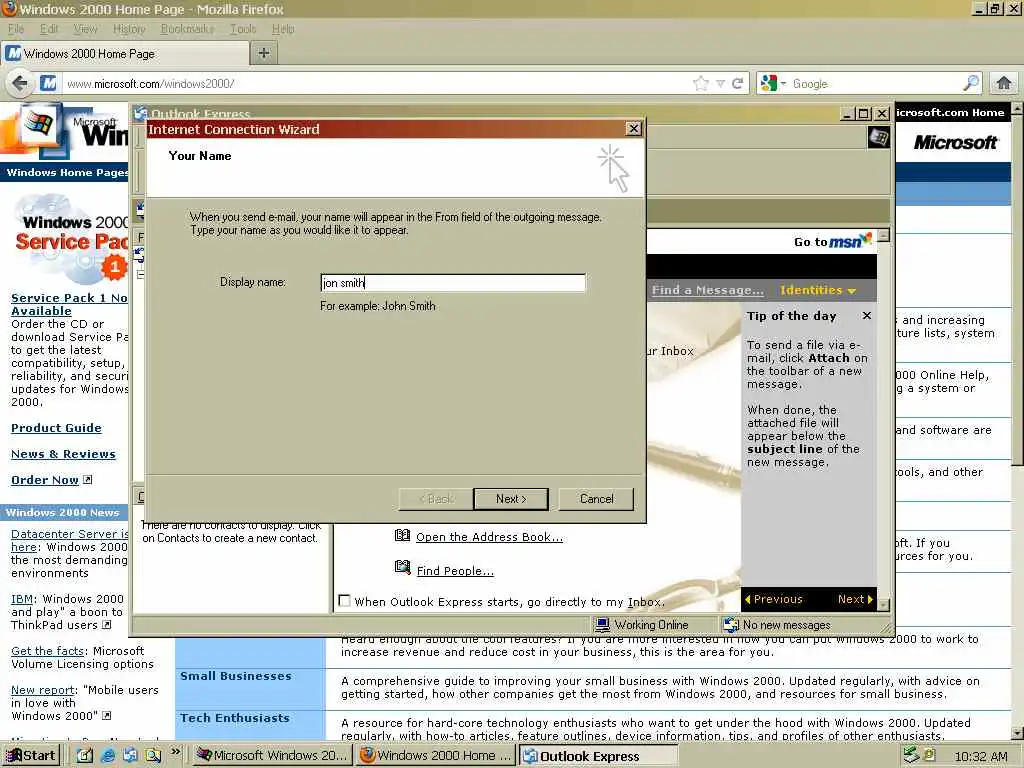Click the Find a Message link

click(x=707, y=290)
